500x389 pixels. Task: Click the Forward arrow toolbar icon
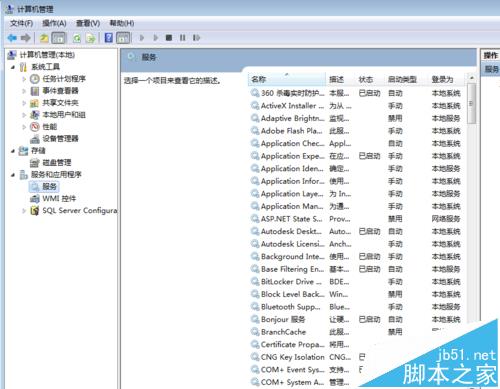click(26, 38)
